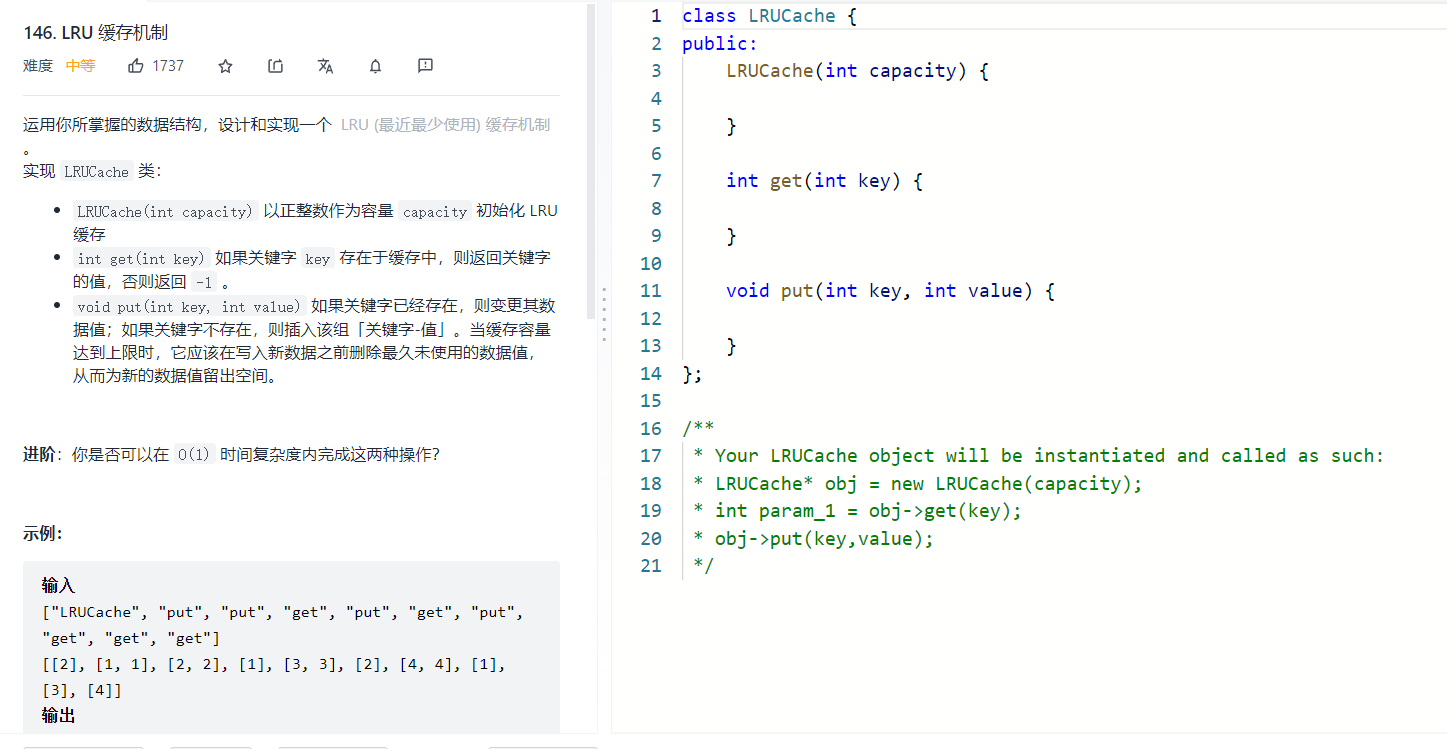Click inline code 'O(1)' in 进阶 line
Image resolution: width=1447 pixels, height=749 pixels.
194,454
